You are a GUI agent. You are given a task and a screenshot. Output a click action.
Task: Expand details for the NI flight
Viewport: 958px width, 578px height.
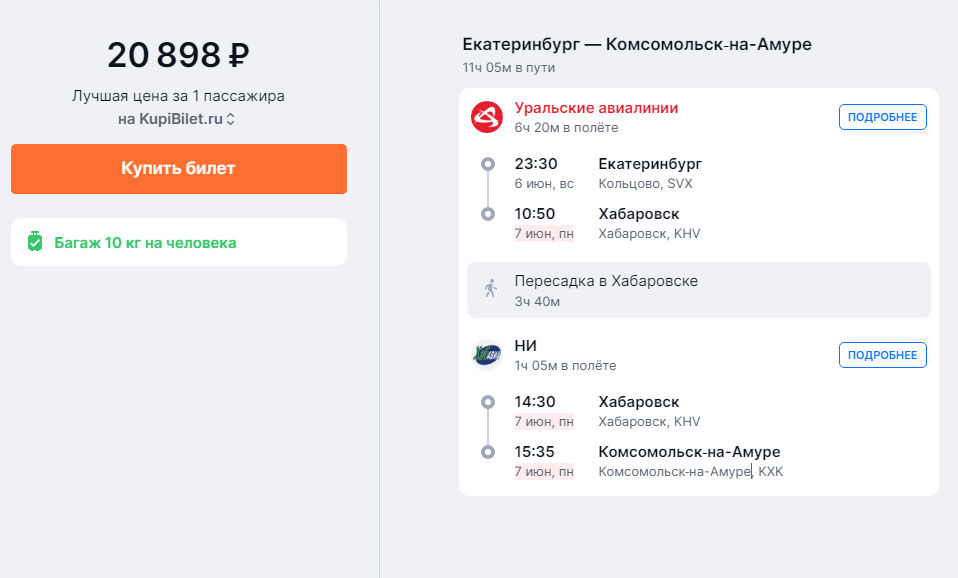point(882,355)
